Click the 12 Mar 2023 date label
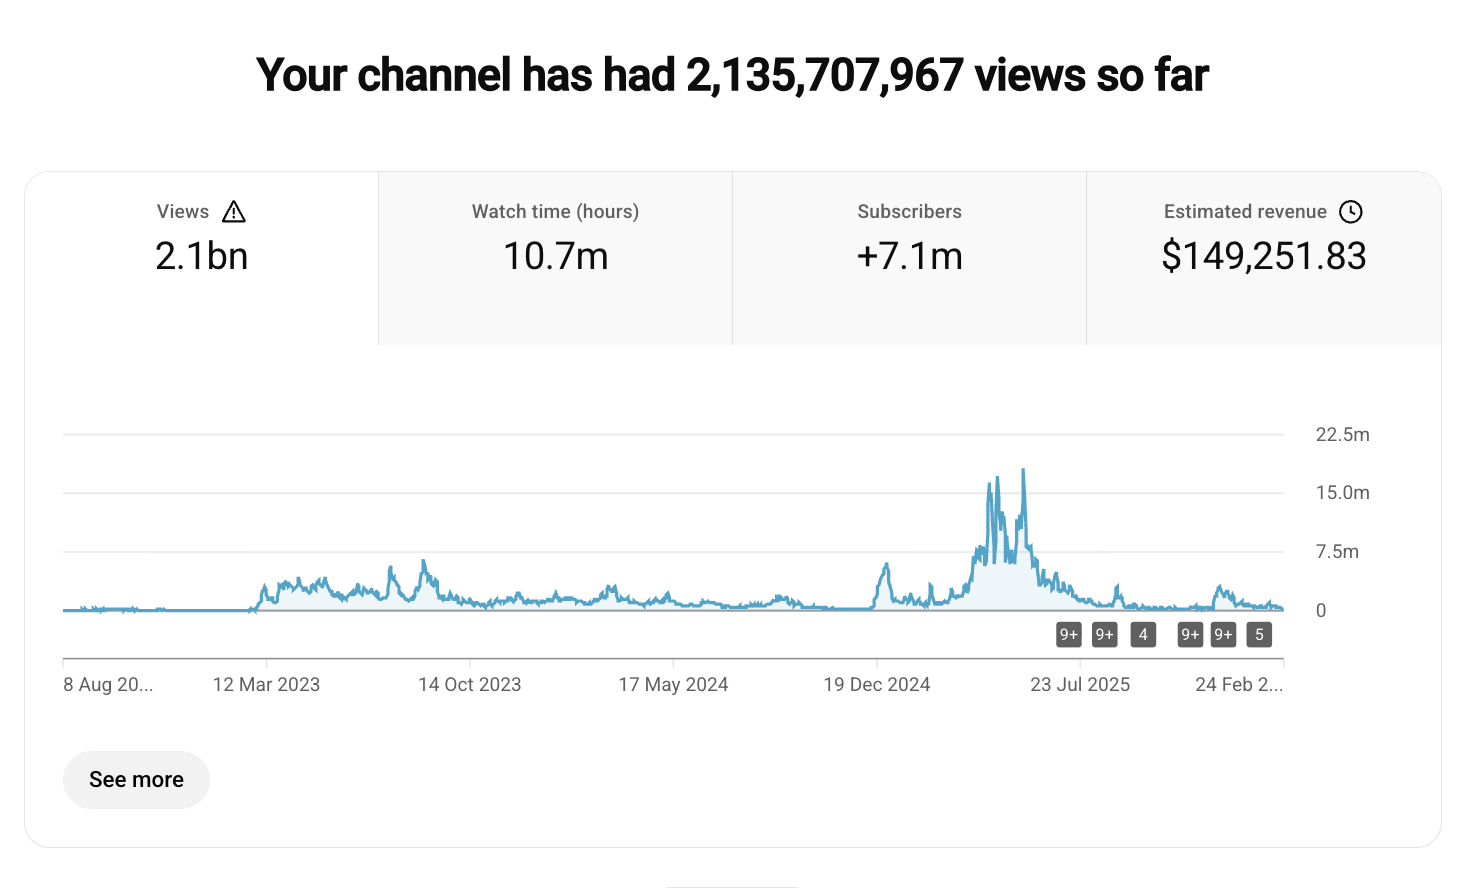1472x896 pixels. [266, 685]
